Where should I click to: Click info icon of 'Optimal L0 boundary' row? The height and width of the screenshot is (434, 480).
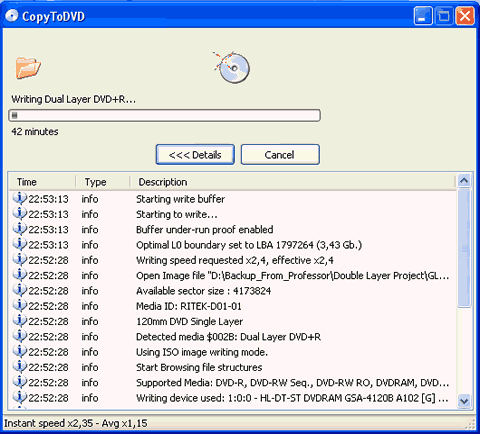(20, 244)
